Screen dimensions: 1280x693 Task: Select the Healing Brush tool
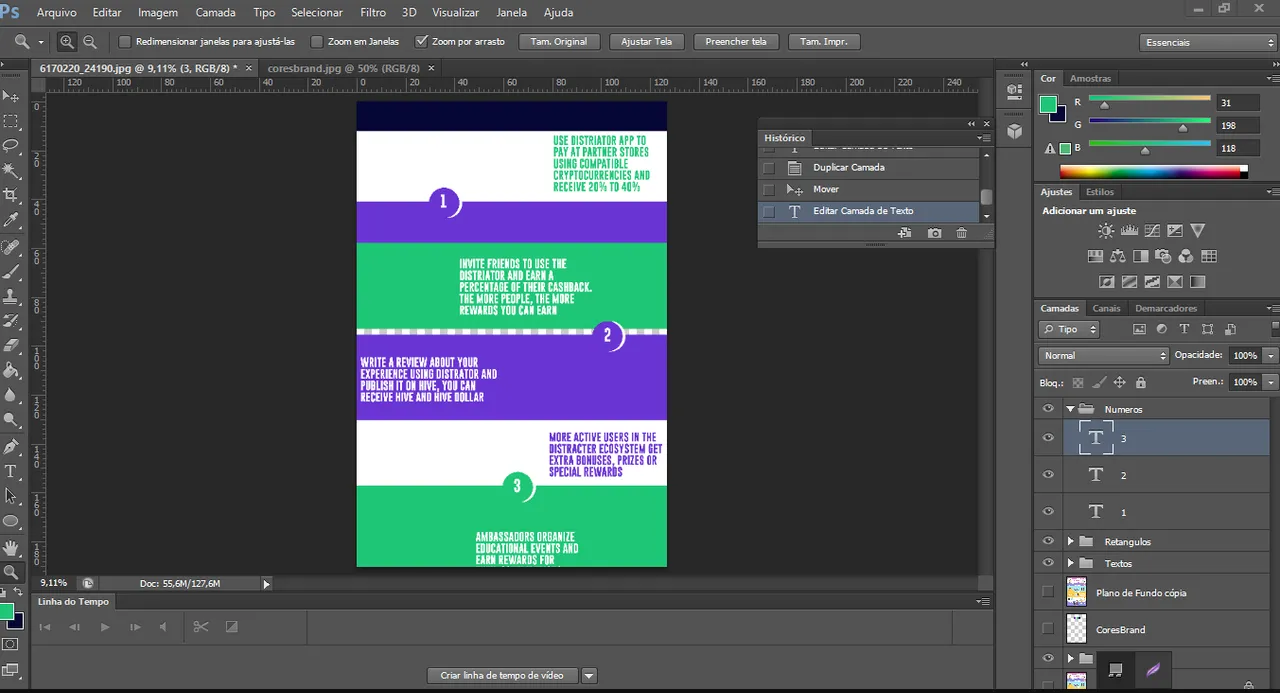(x=11, y=247)
